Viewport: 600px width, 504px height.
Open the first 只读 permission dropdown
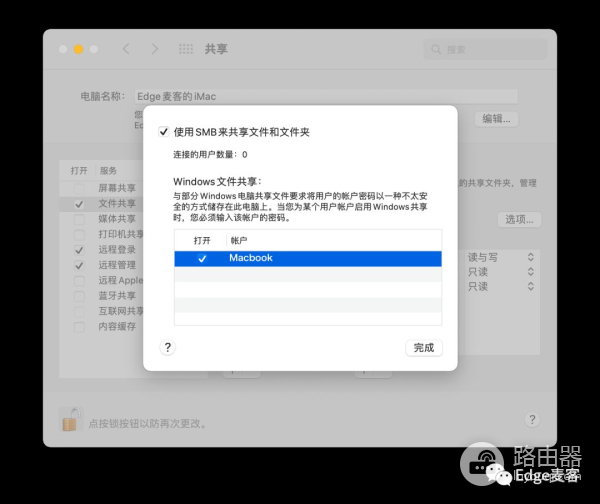(x=501, y=272)
